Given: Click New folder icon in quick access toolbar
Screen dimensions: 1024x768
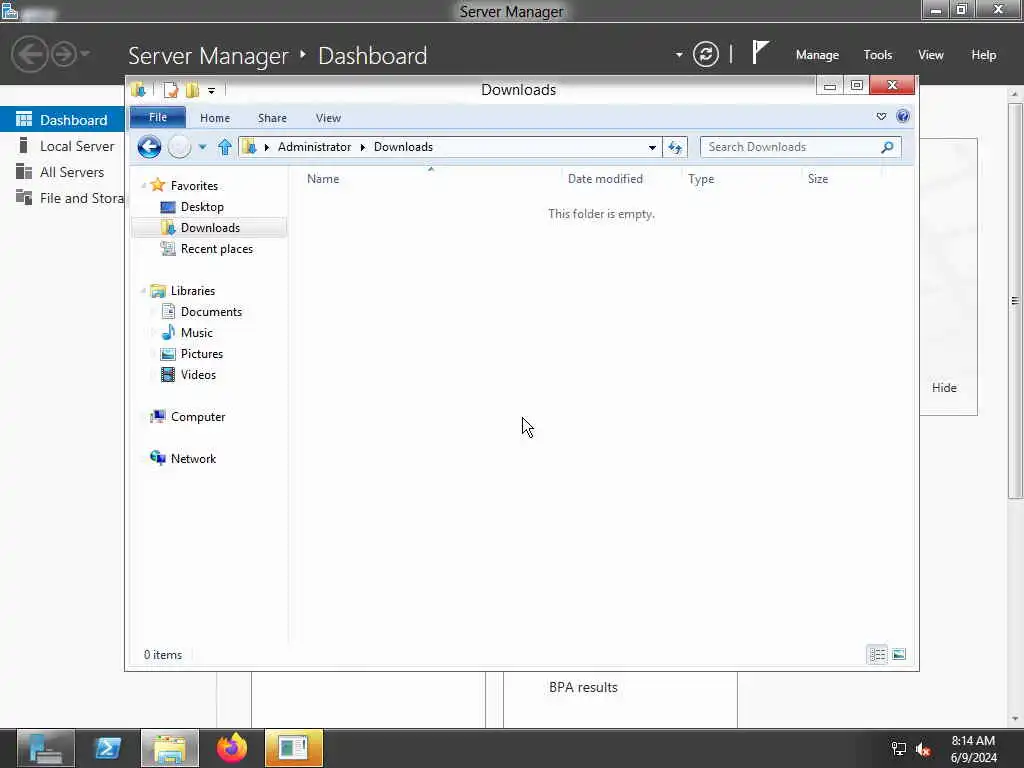Looking at the screenshot, I should click(192, 89).
